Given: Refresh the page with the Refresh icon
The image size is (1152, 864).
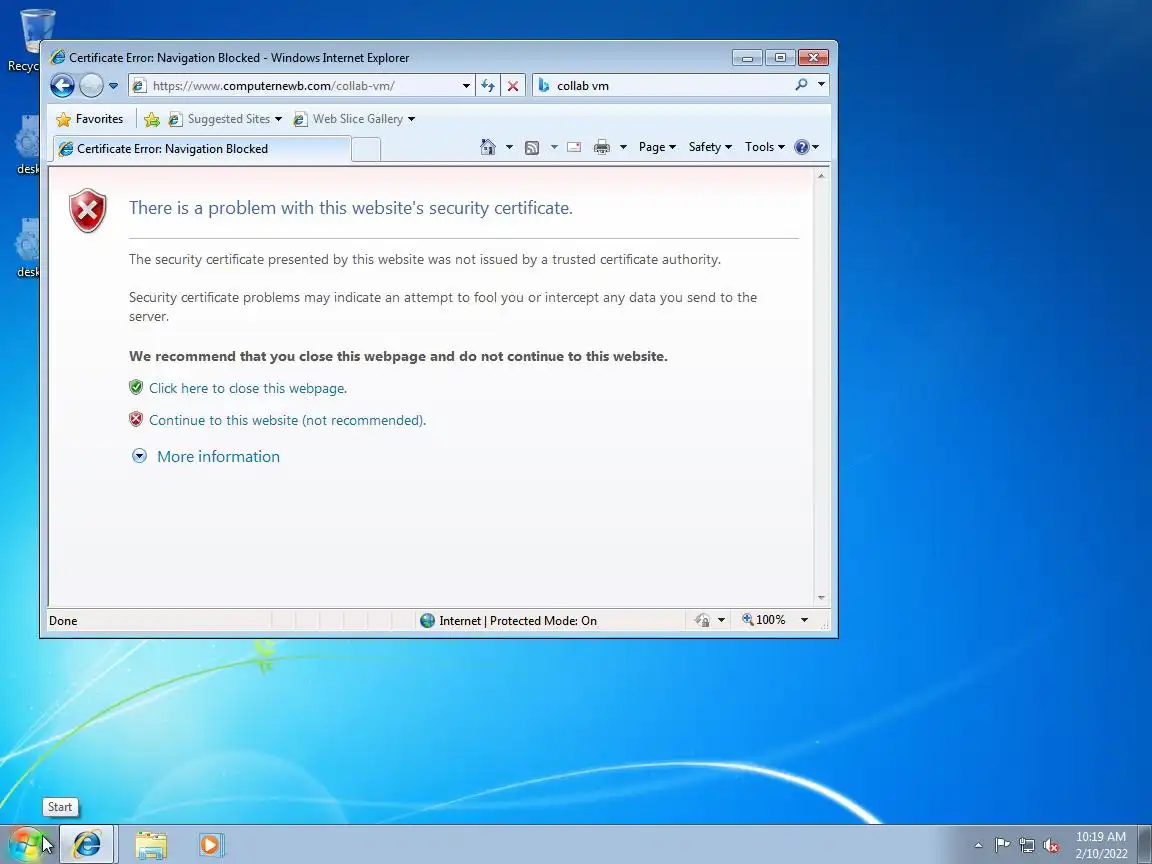Looking at the screenshot, I should pyautogui.click(x=488, y=86).
